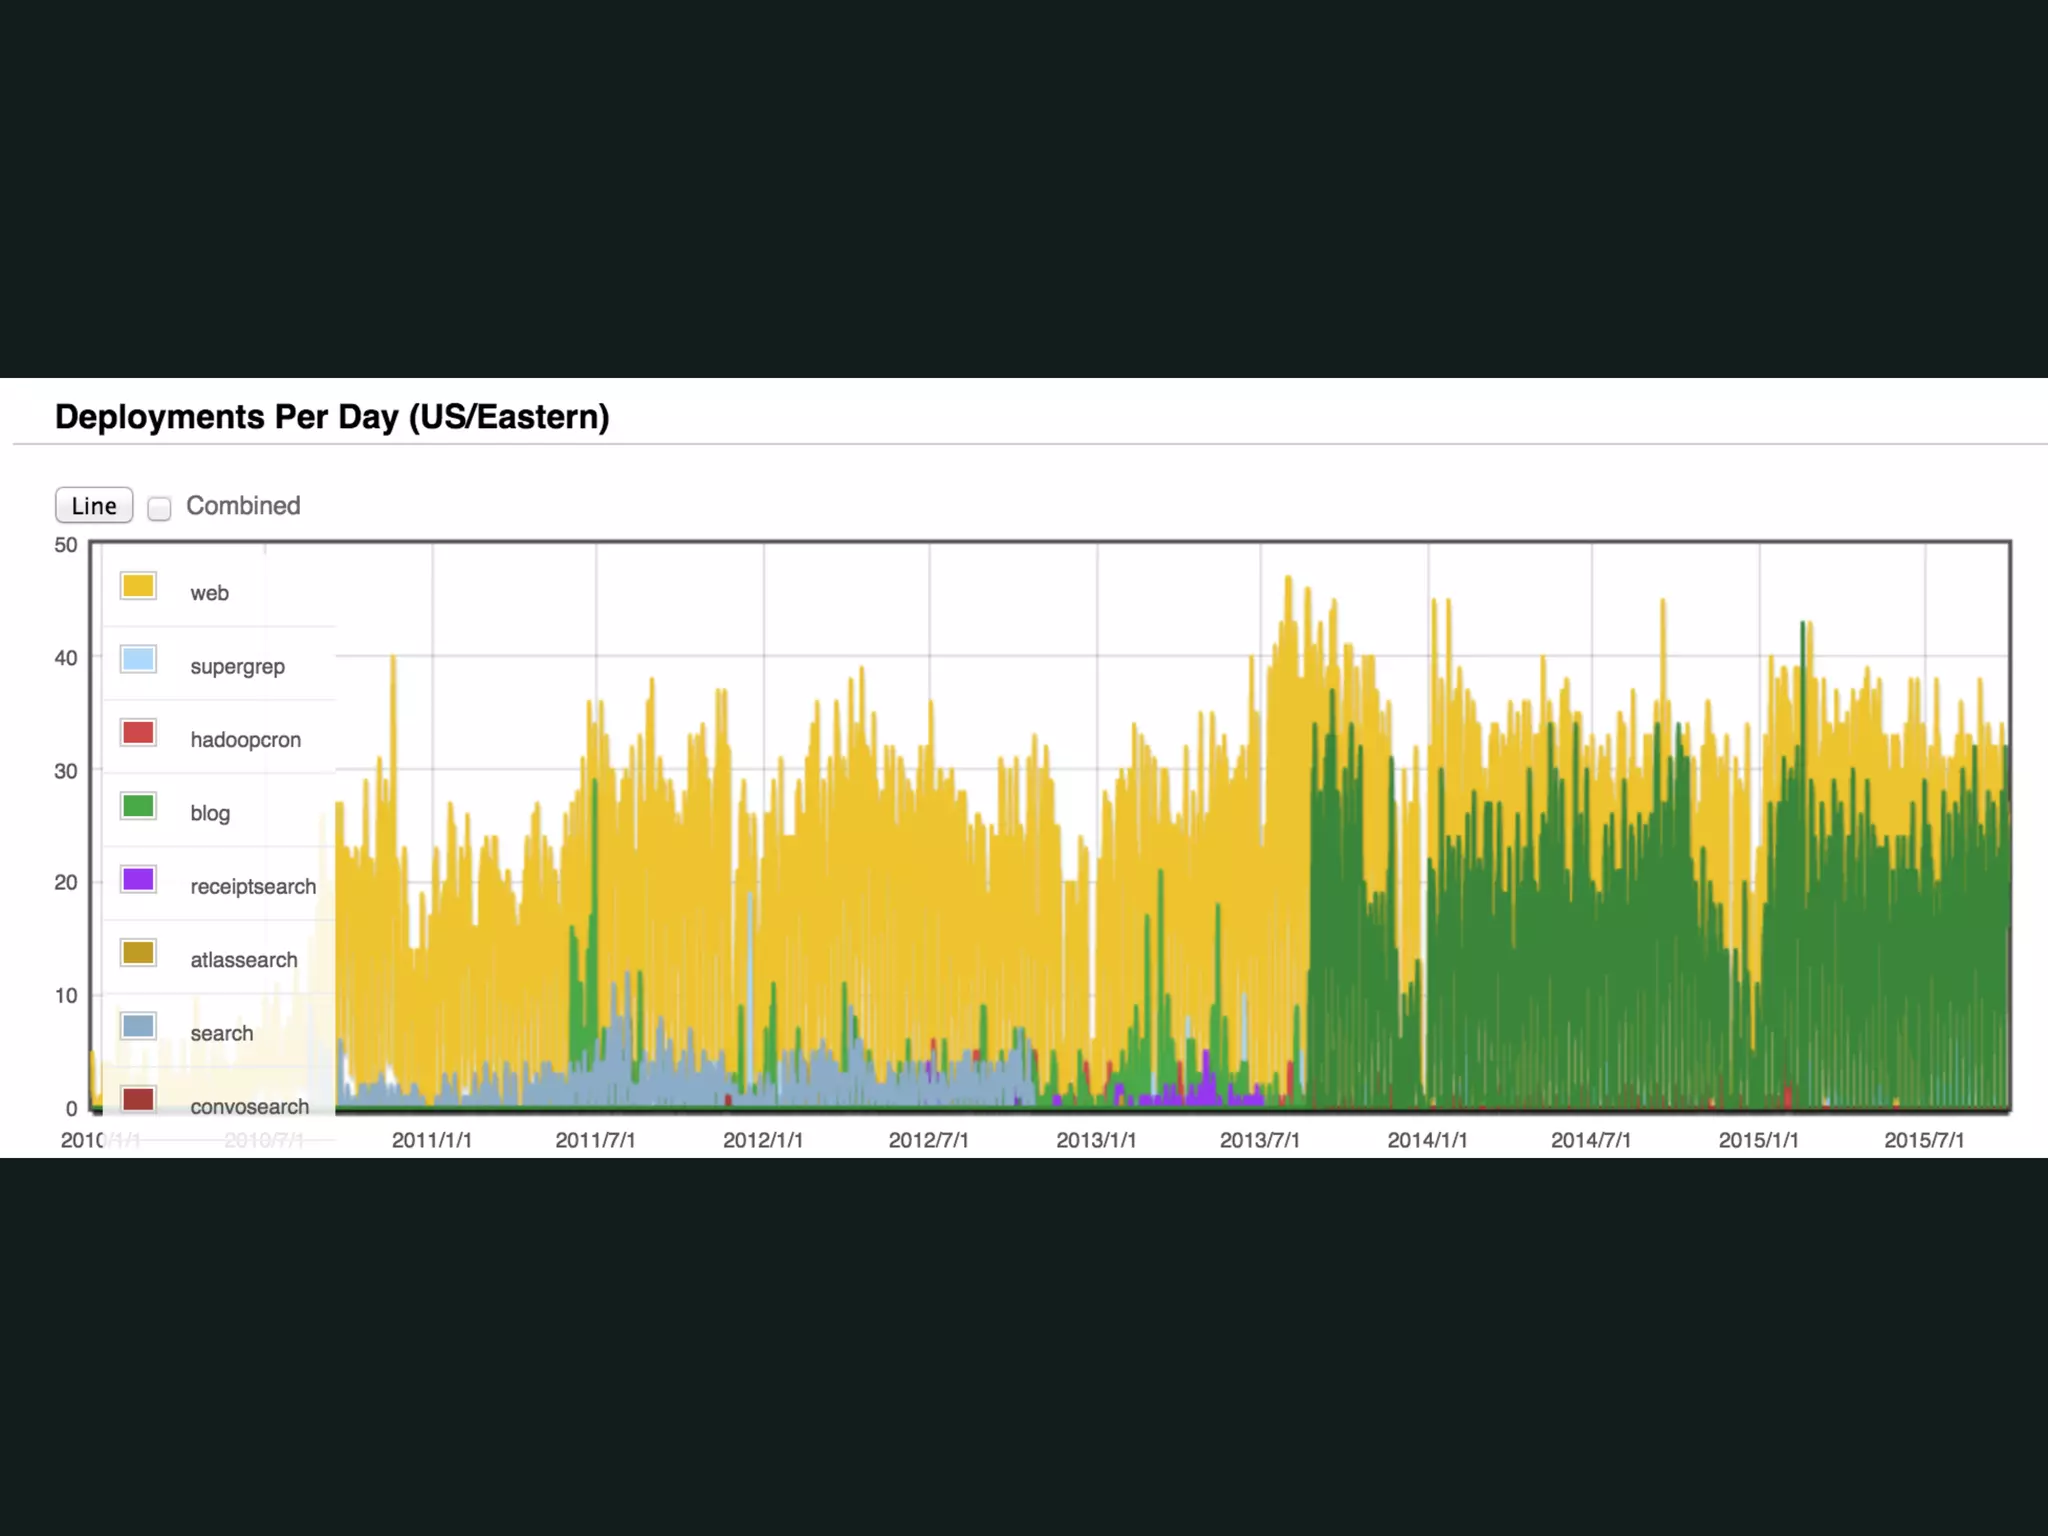Click the search gray-blue legend swatch
Screen dimensions: 2048x1536
coord(138,1026)
